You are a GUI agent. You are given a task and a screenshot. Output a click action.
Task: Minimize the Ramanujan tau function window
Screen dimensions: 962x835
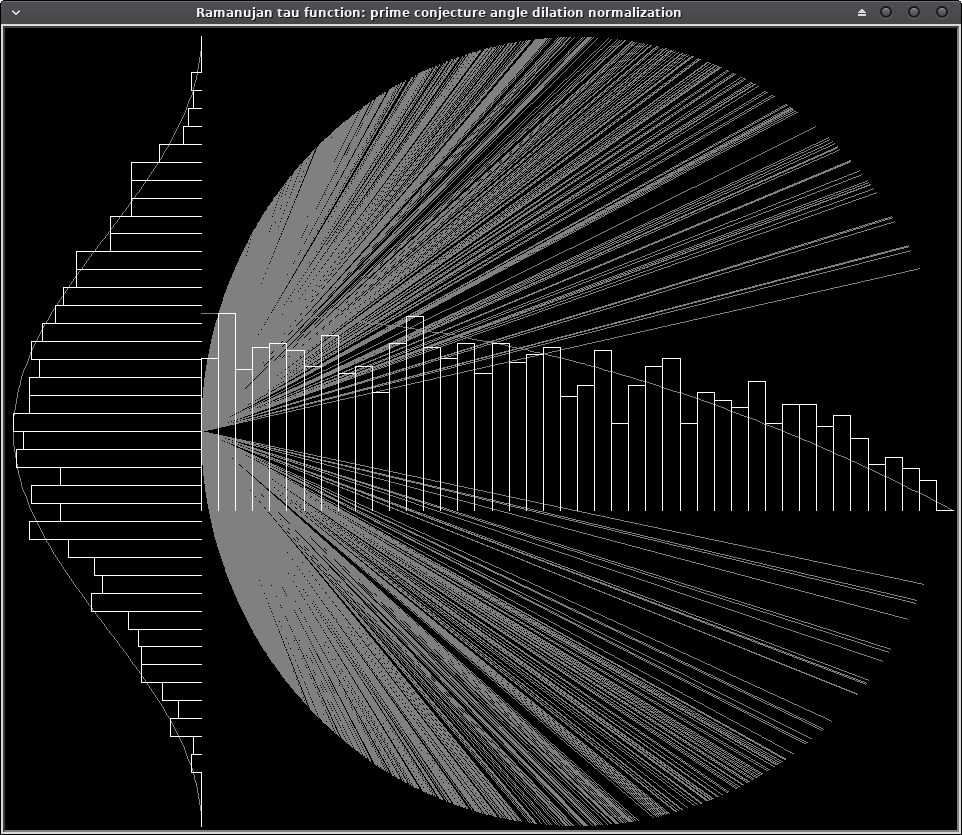tap(886, 12)
